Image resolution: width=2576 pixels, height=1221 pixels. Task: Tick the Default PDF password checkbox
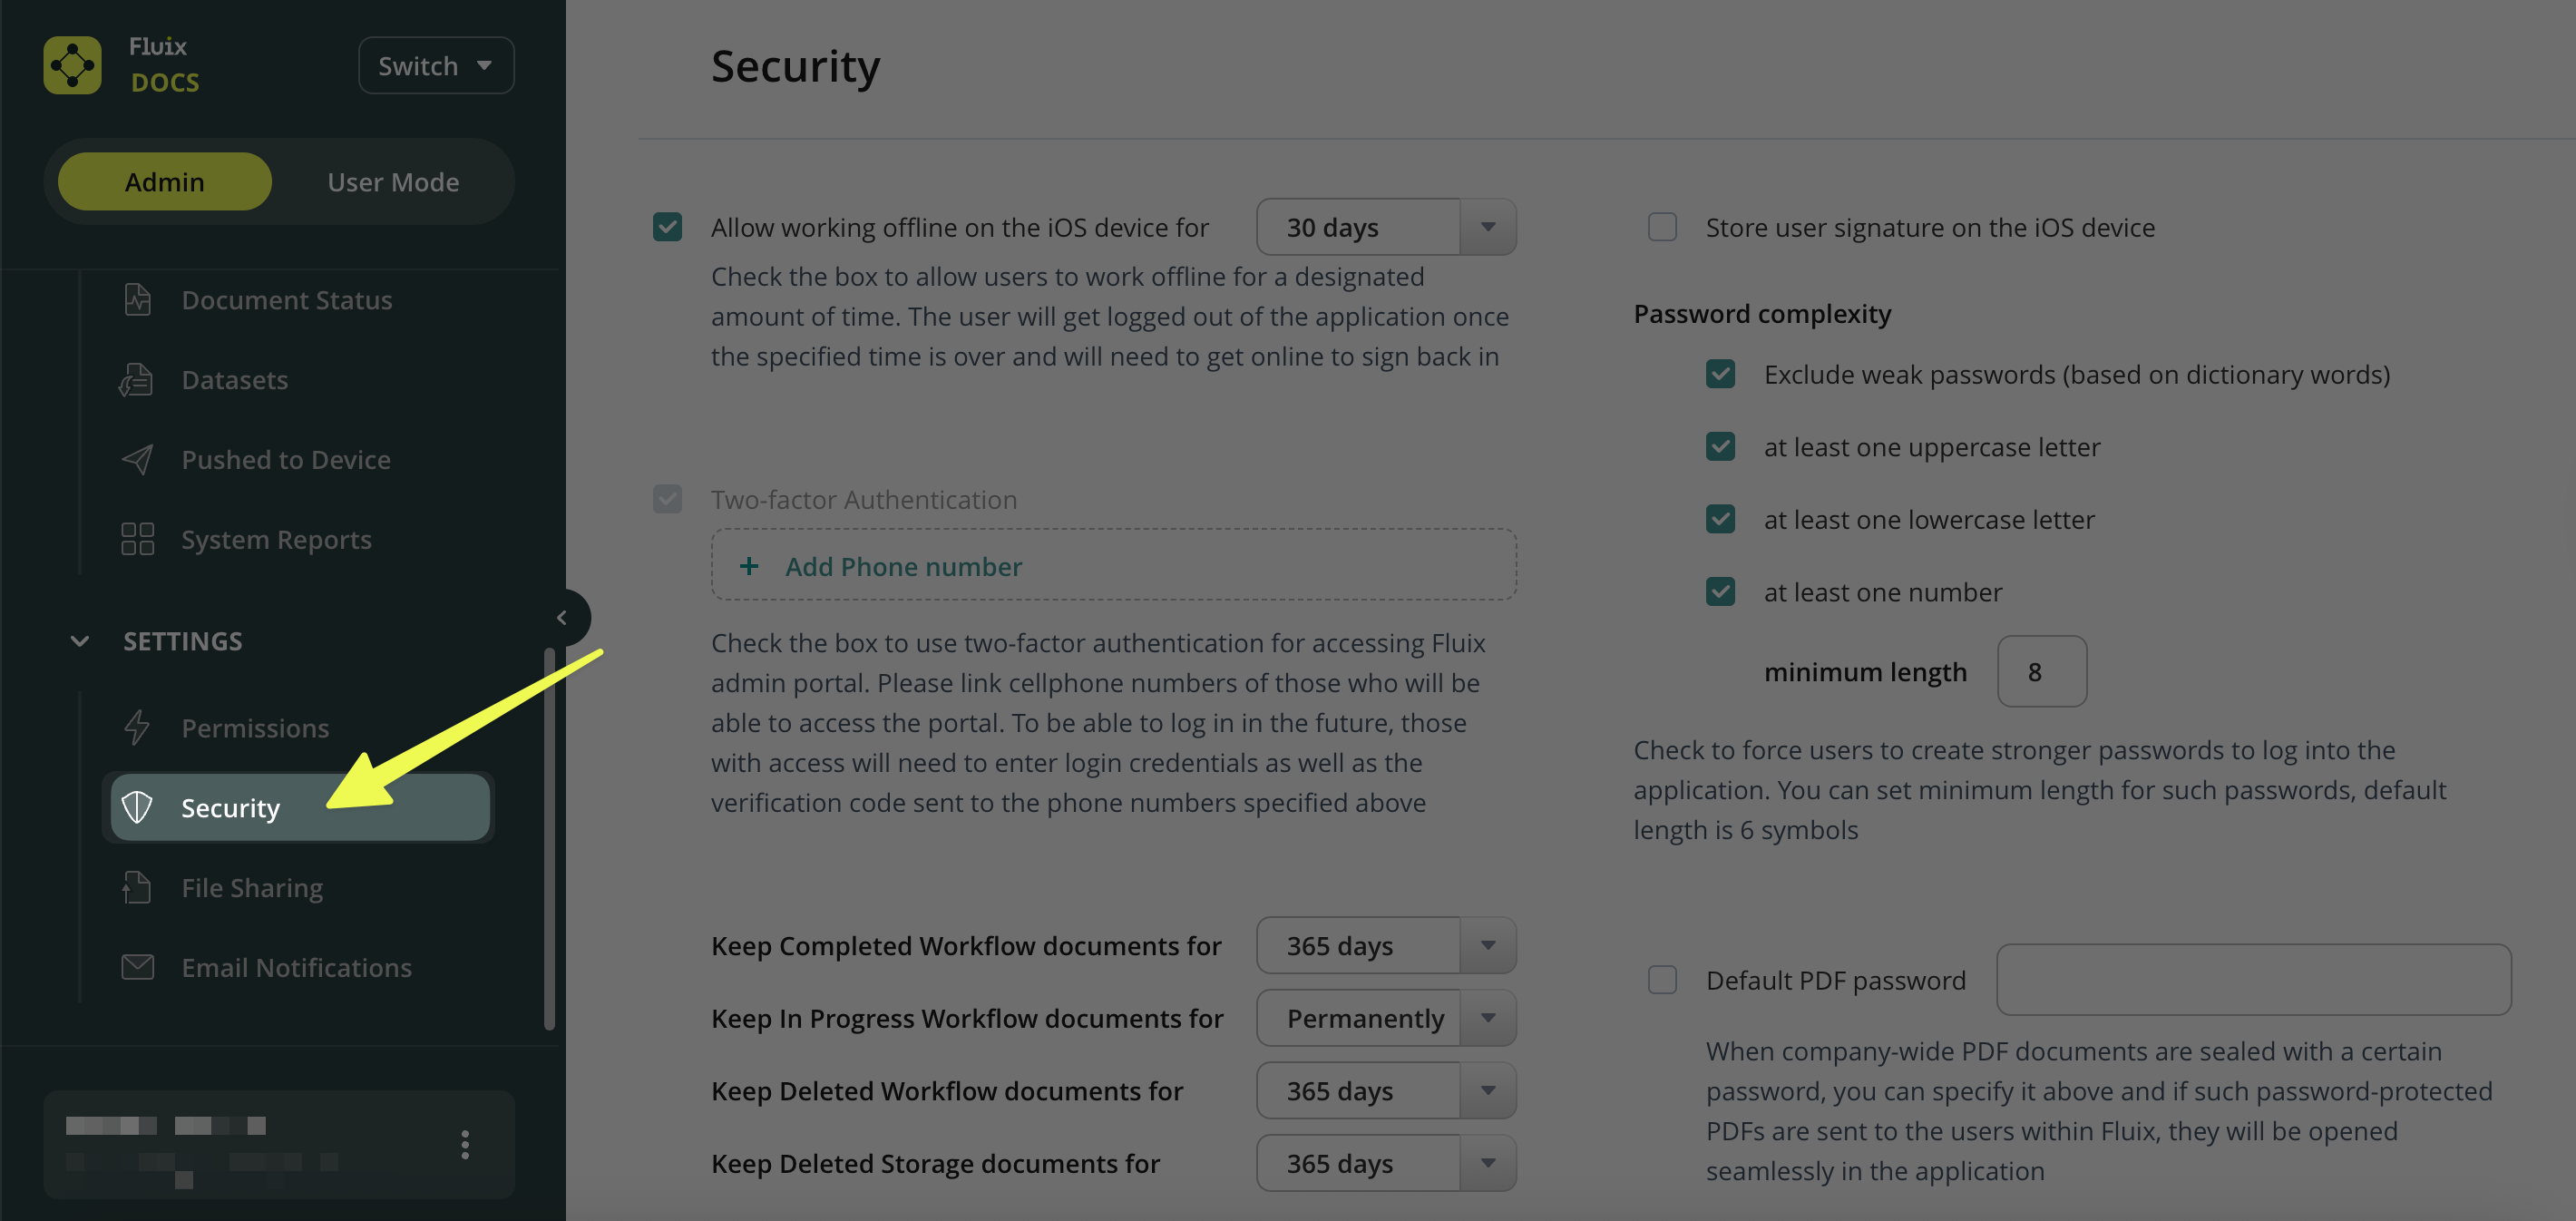1662,979
